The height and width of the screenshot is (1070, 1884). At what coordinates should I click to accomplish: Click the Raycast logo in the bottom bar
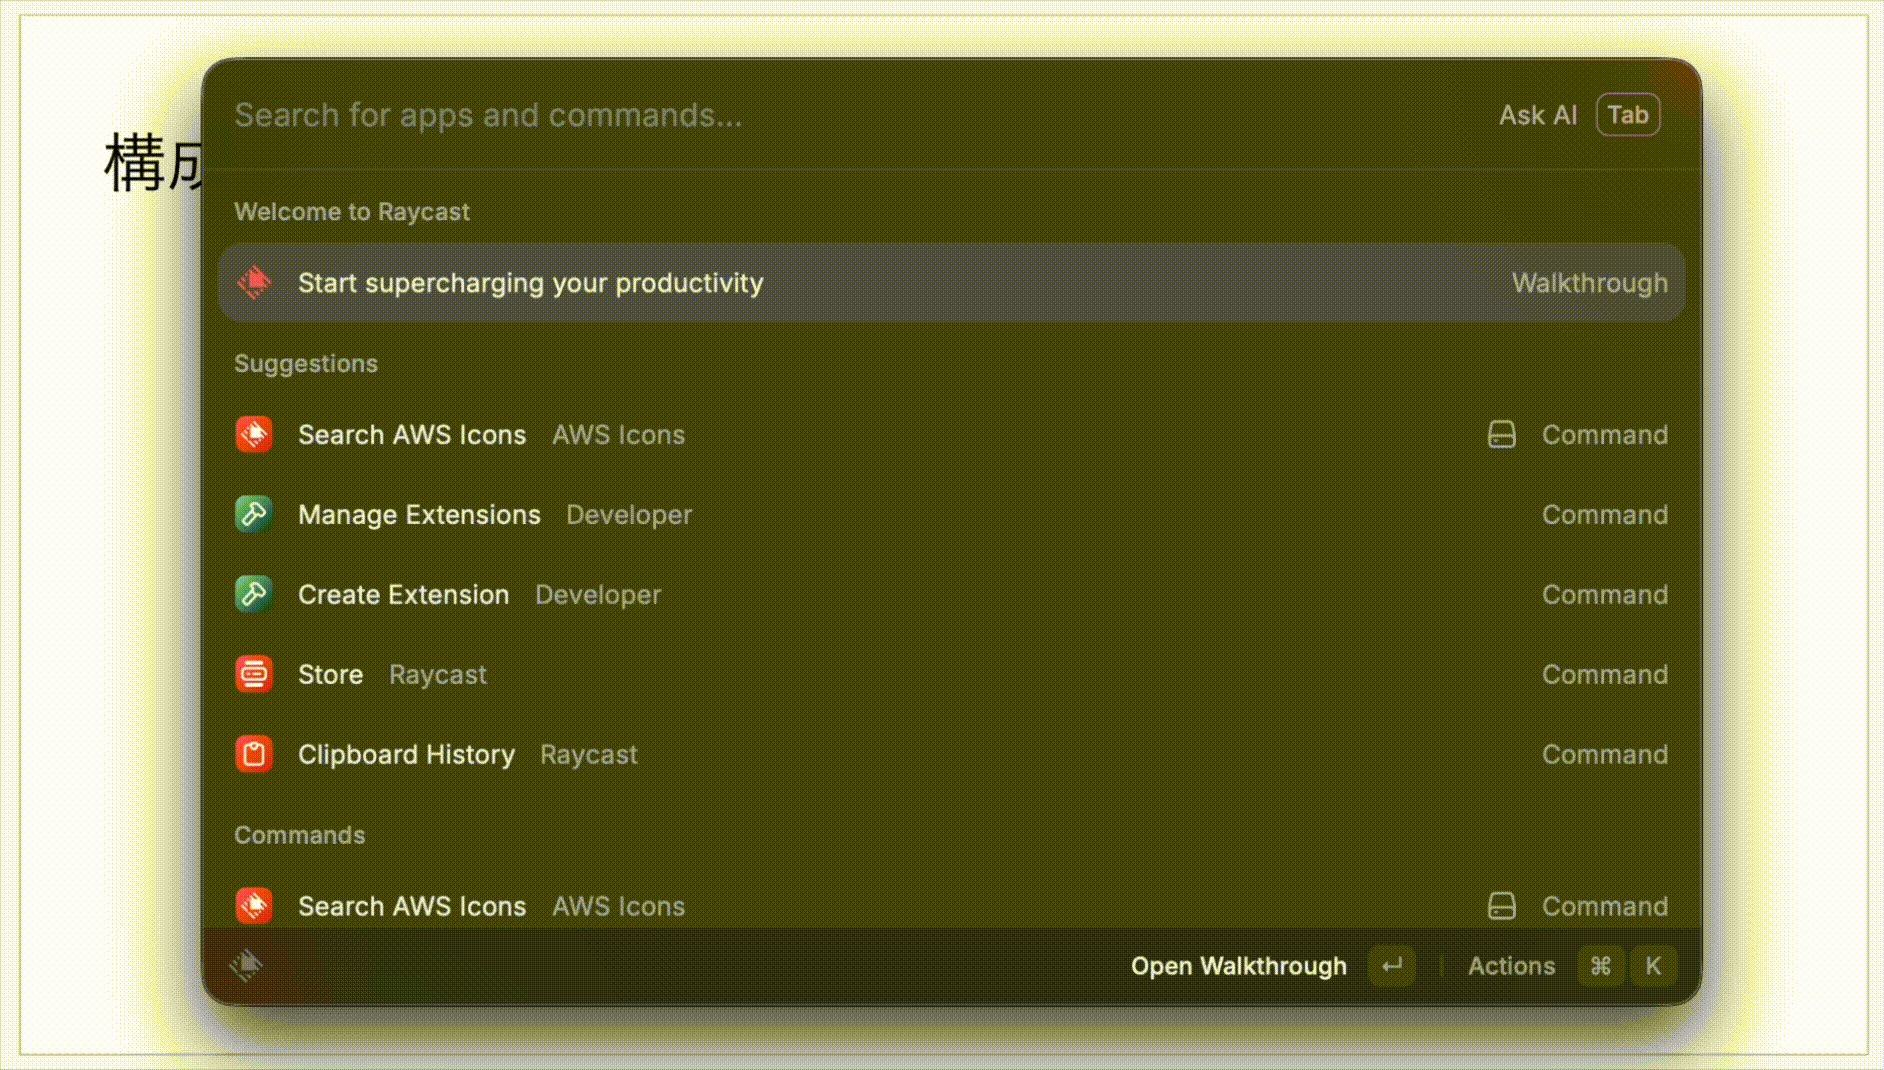coord(246,965)
